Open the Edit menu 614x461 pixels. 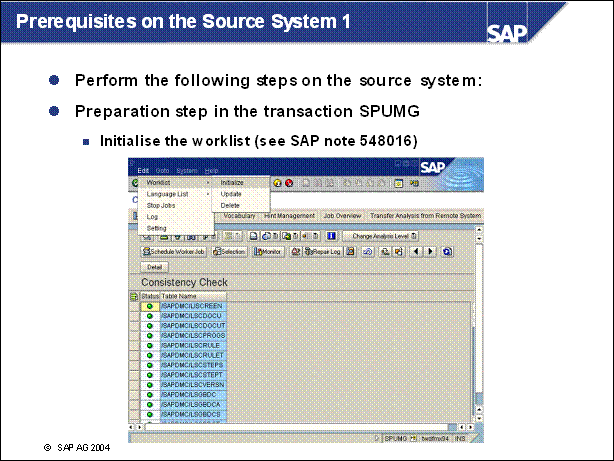coord(143,172)
